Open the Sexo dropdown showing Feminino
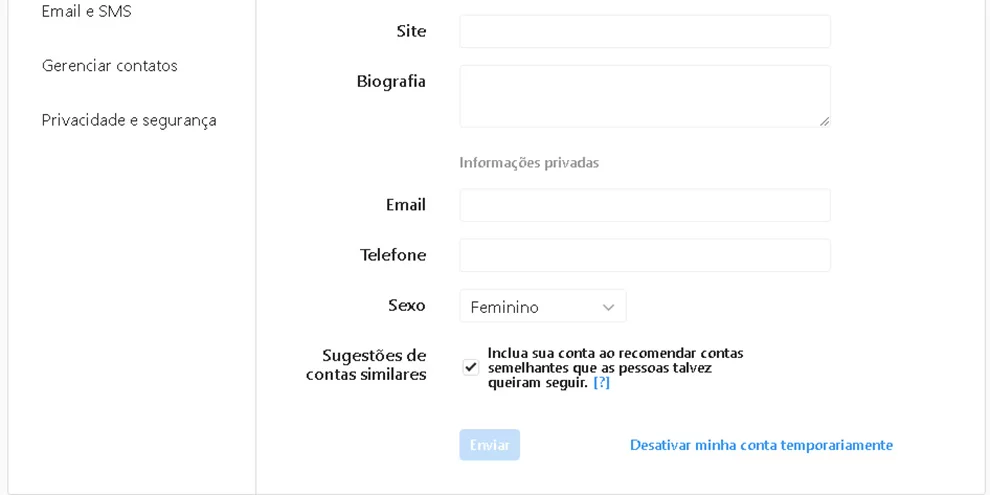 (x=542, y=307)
